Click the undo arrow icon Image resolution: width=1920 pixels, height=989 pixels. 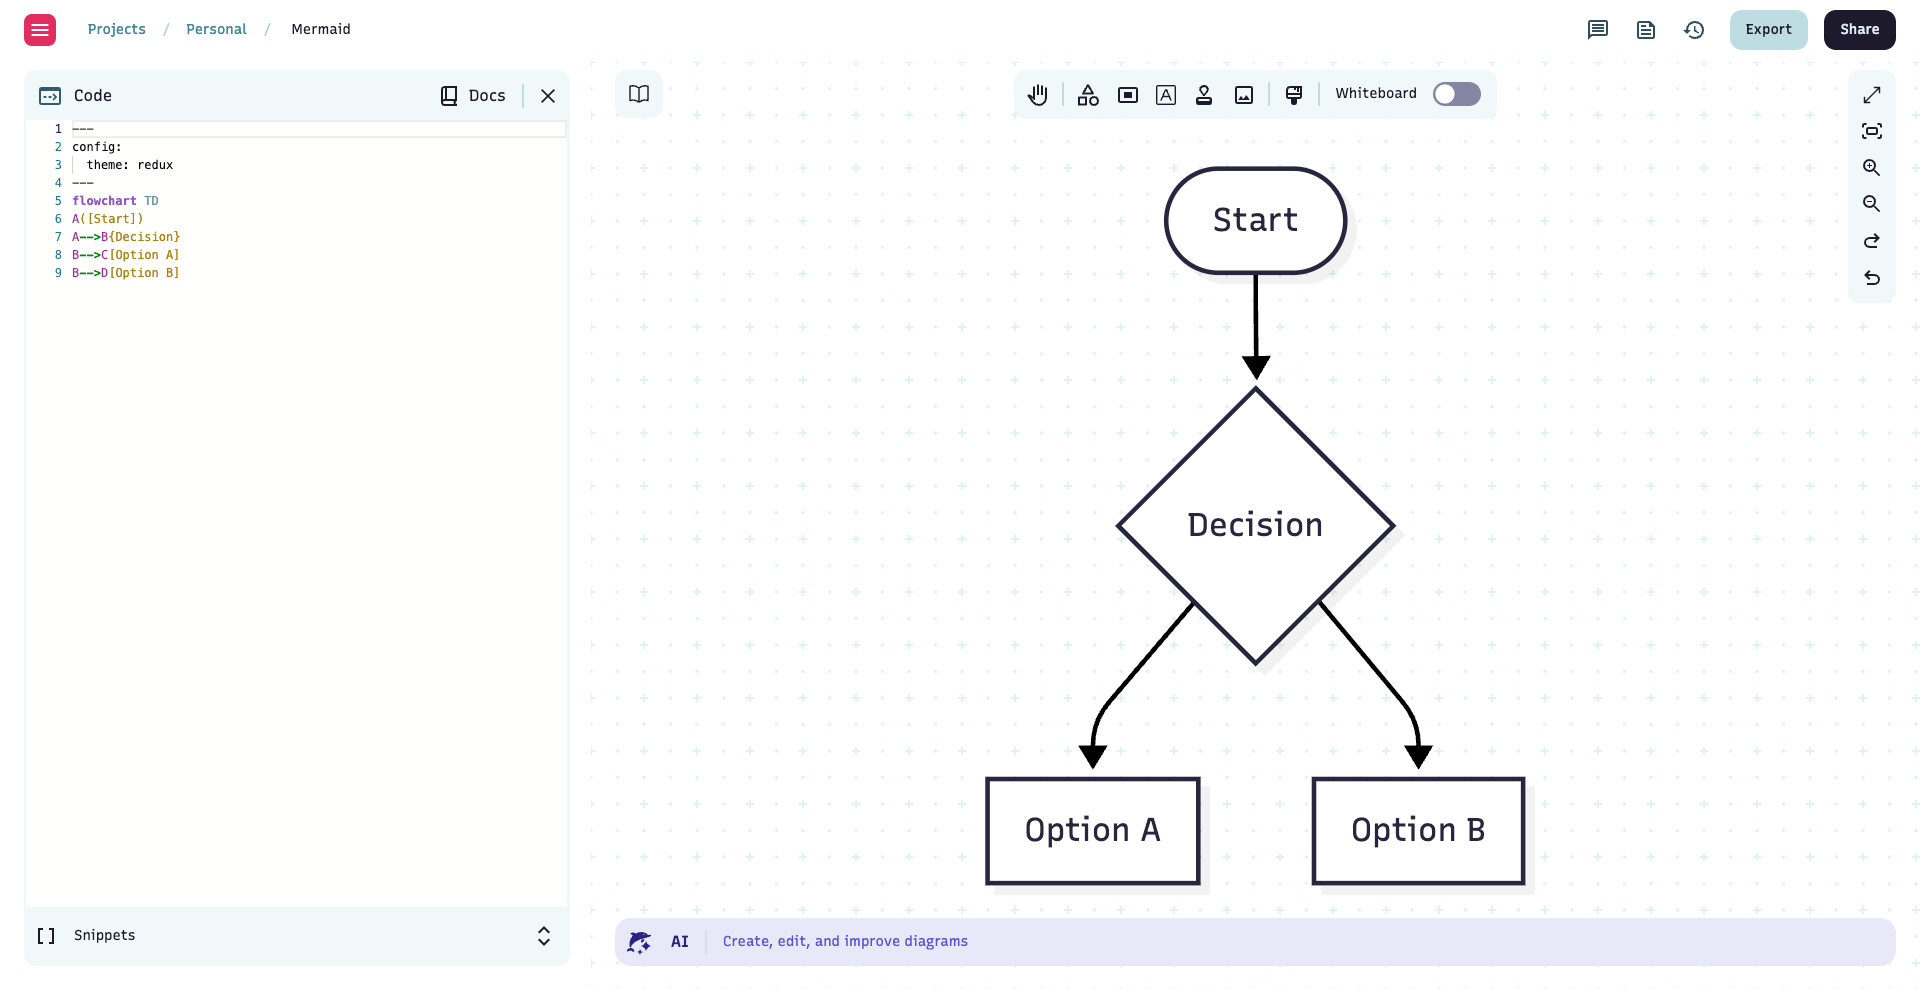click(x=1872, y=278)
